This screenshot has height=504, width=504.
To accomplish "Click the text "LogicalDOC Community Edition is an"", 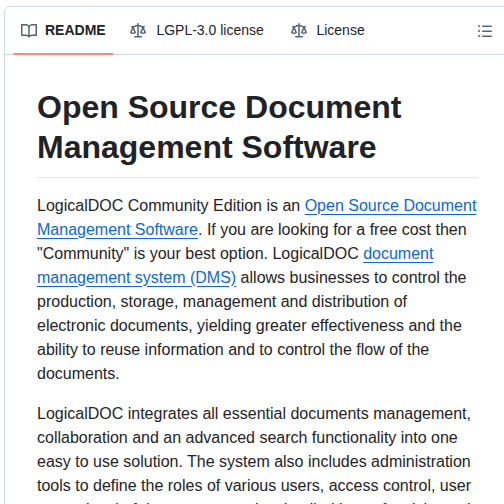I will click(168, 205).
